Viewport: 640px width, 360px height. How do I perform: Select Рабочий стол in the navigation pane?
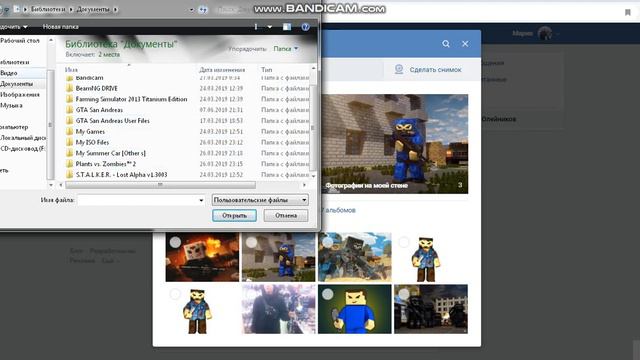20,41
